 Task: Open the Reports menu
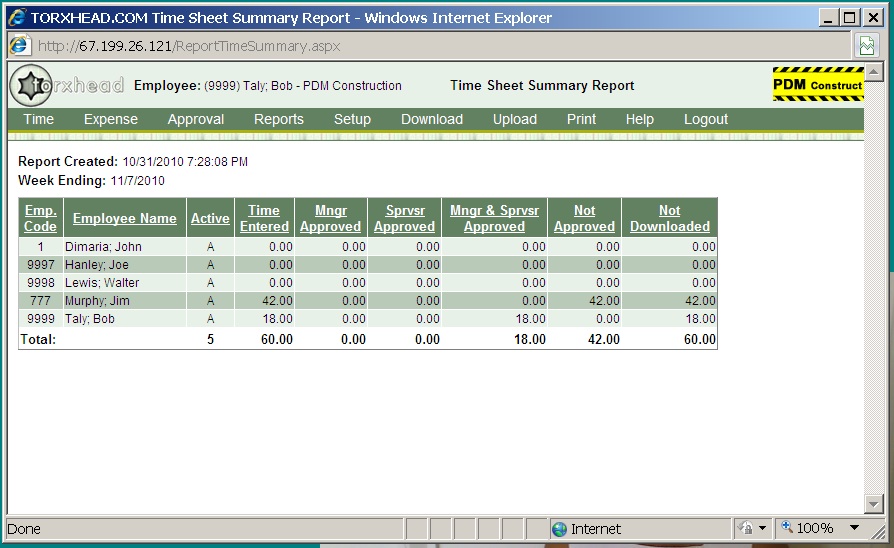pyautogui.click(x=278, y=119)
